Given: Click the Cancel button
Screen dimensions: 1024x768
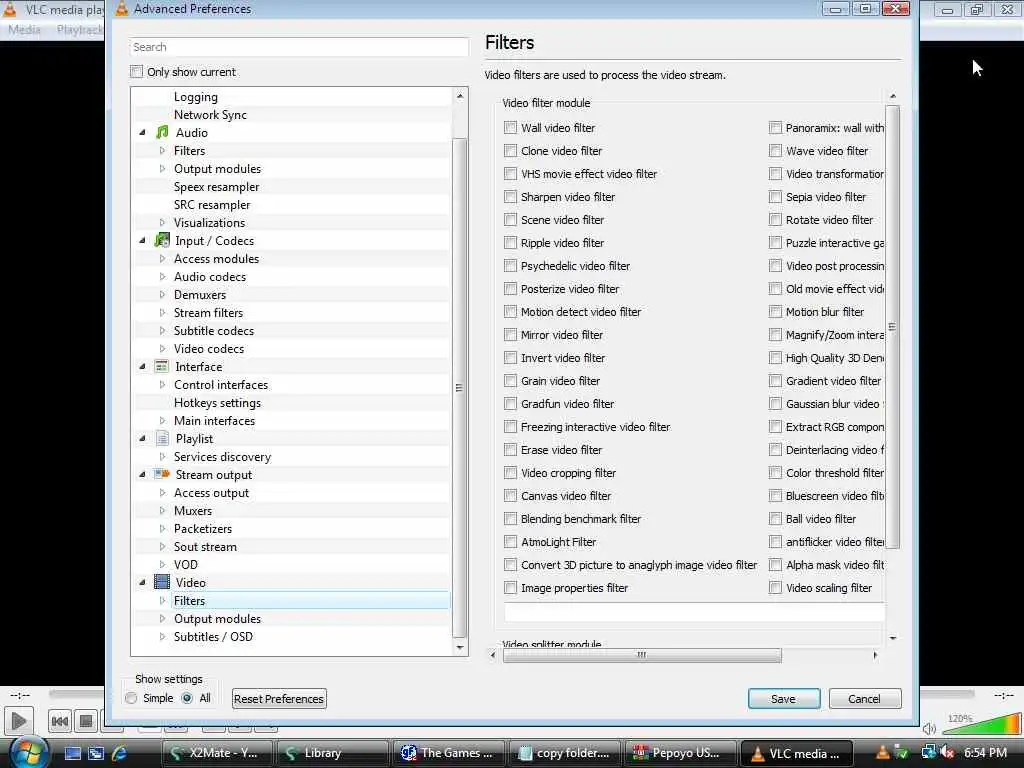Looking at the screenshot, I should click(x=865, y=699).
